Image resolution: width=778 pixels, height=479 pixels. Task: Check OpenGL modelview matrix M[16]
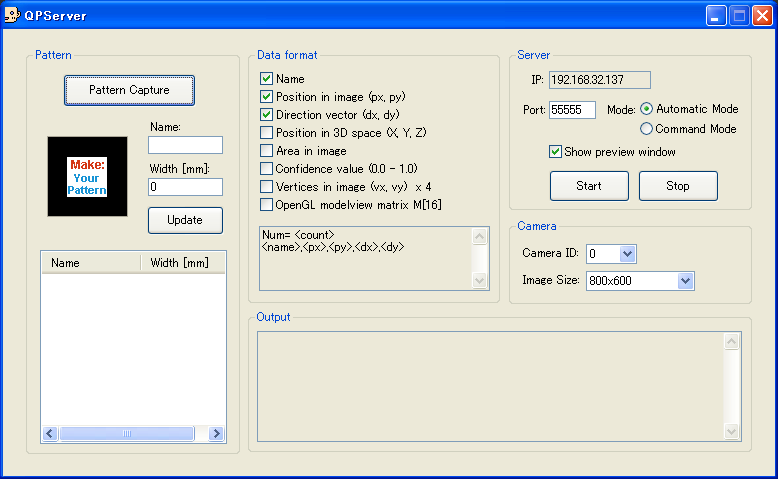[x=266, y=205]
